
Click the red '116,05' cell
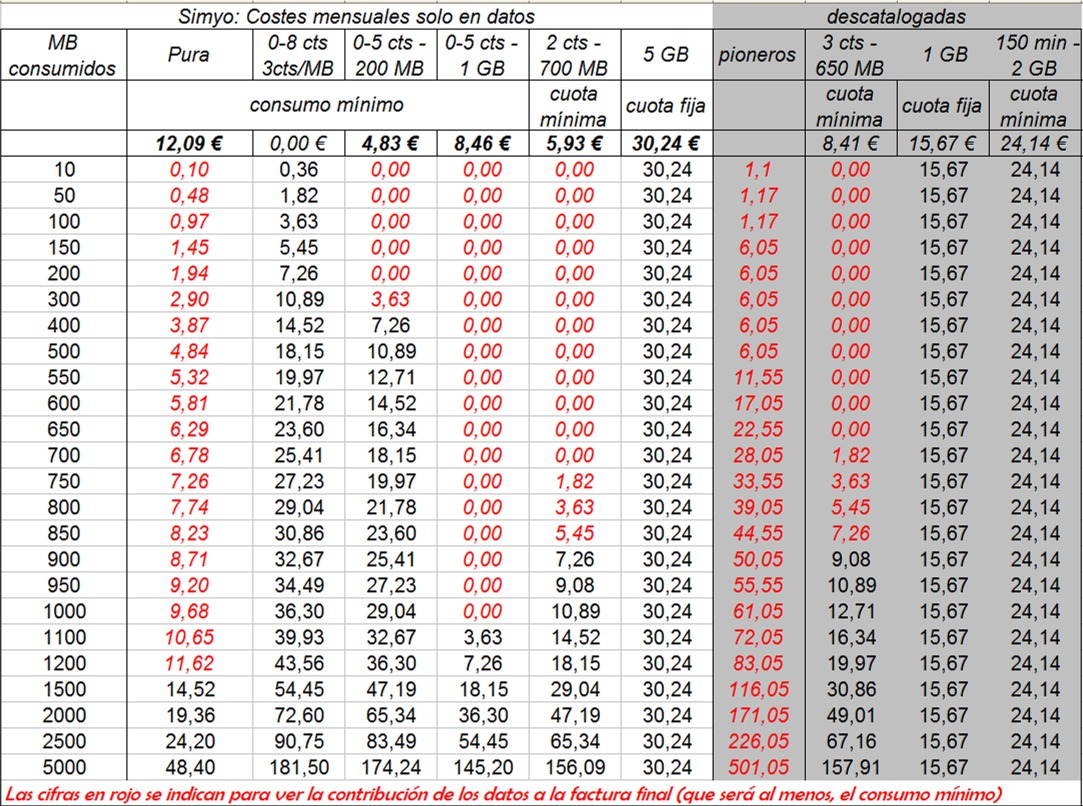pyautogui.click(x=758, y=689)
